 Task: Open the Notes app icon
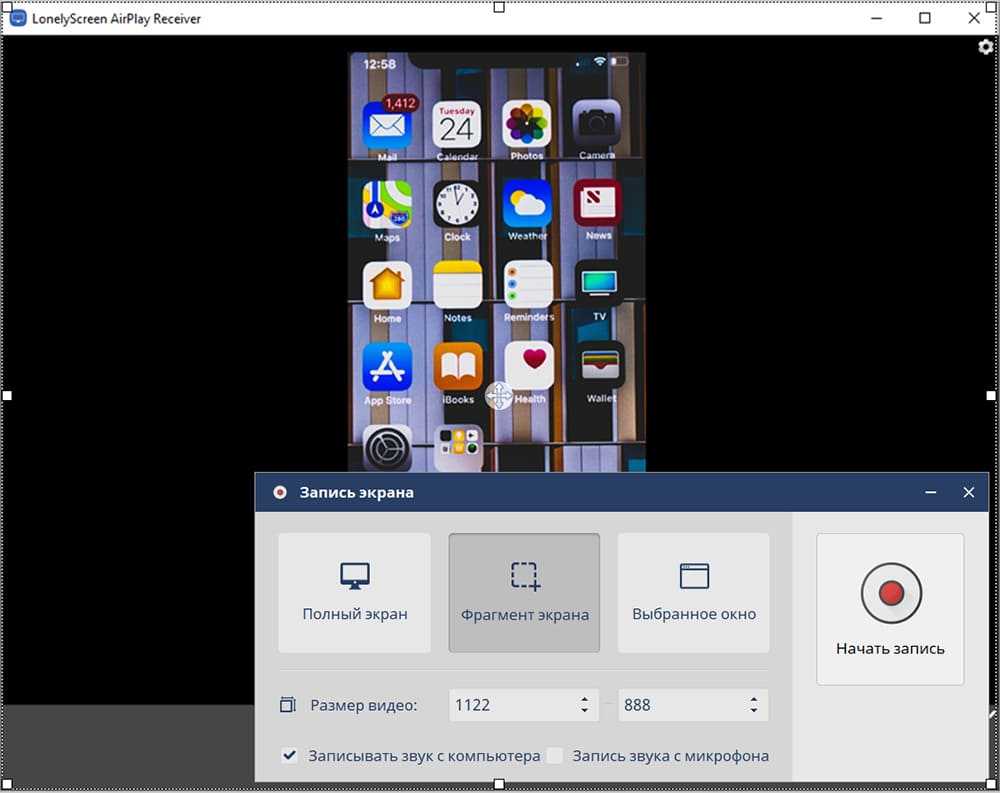[x=457, y=286]
